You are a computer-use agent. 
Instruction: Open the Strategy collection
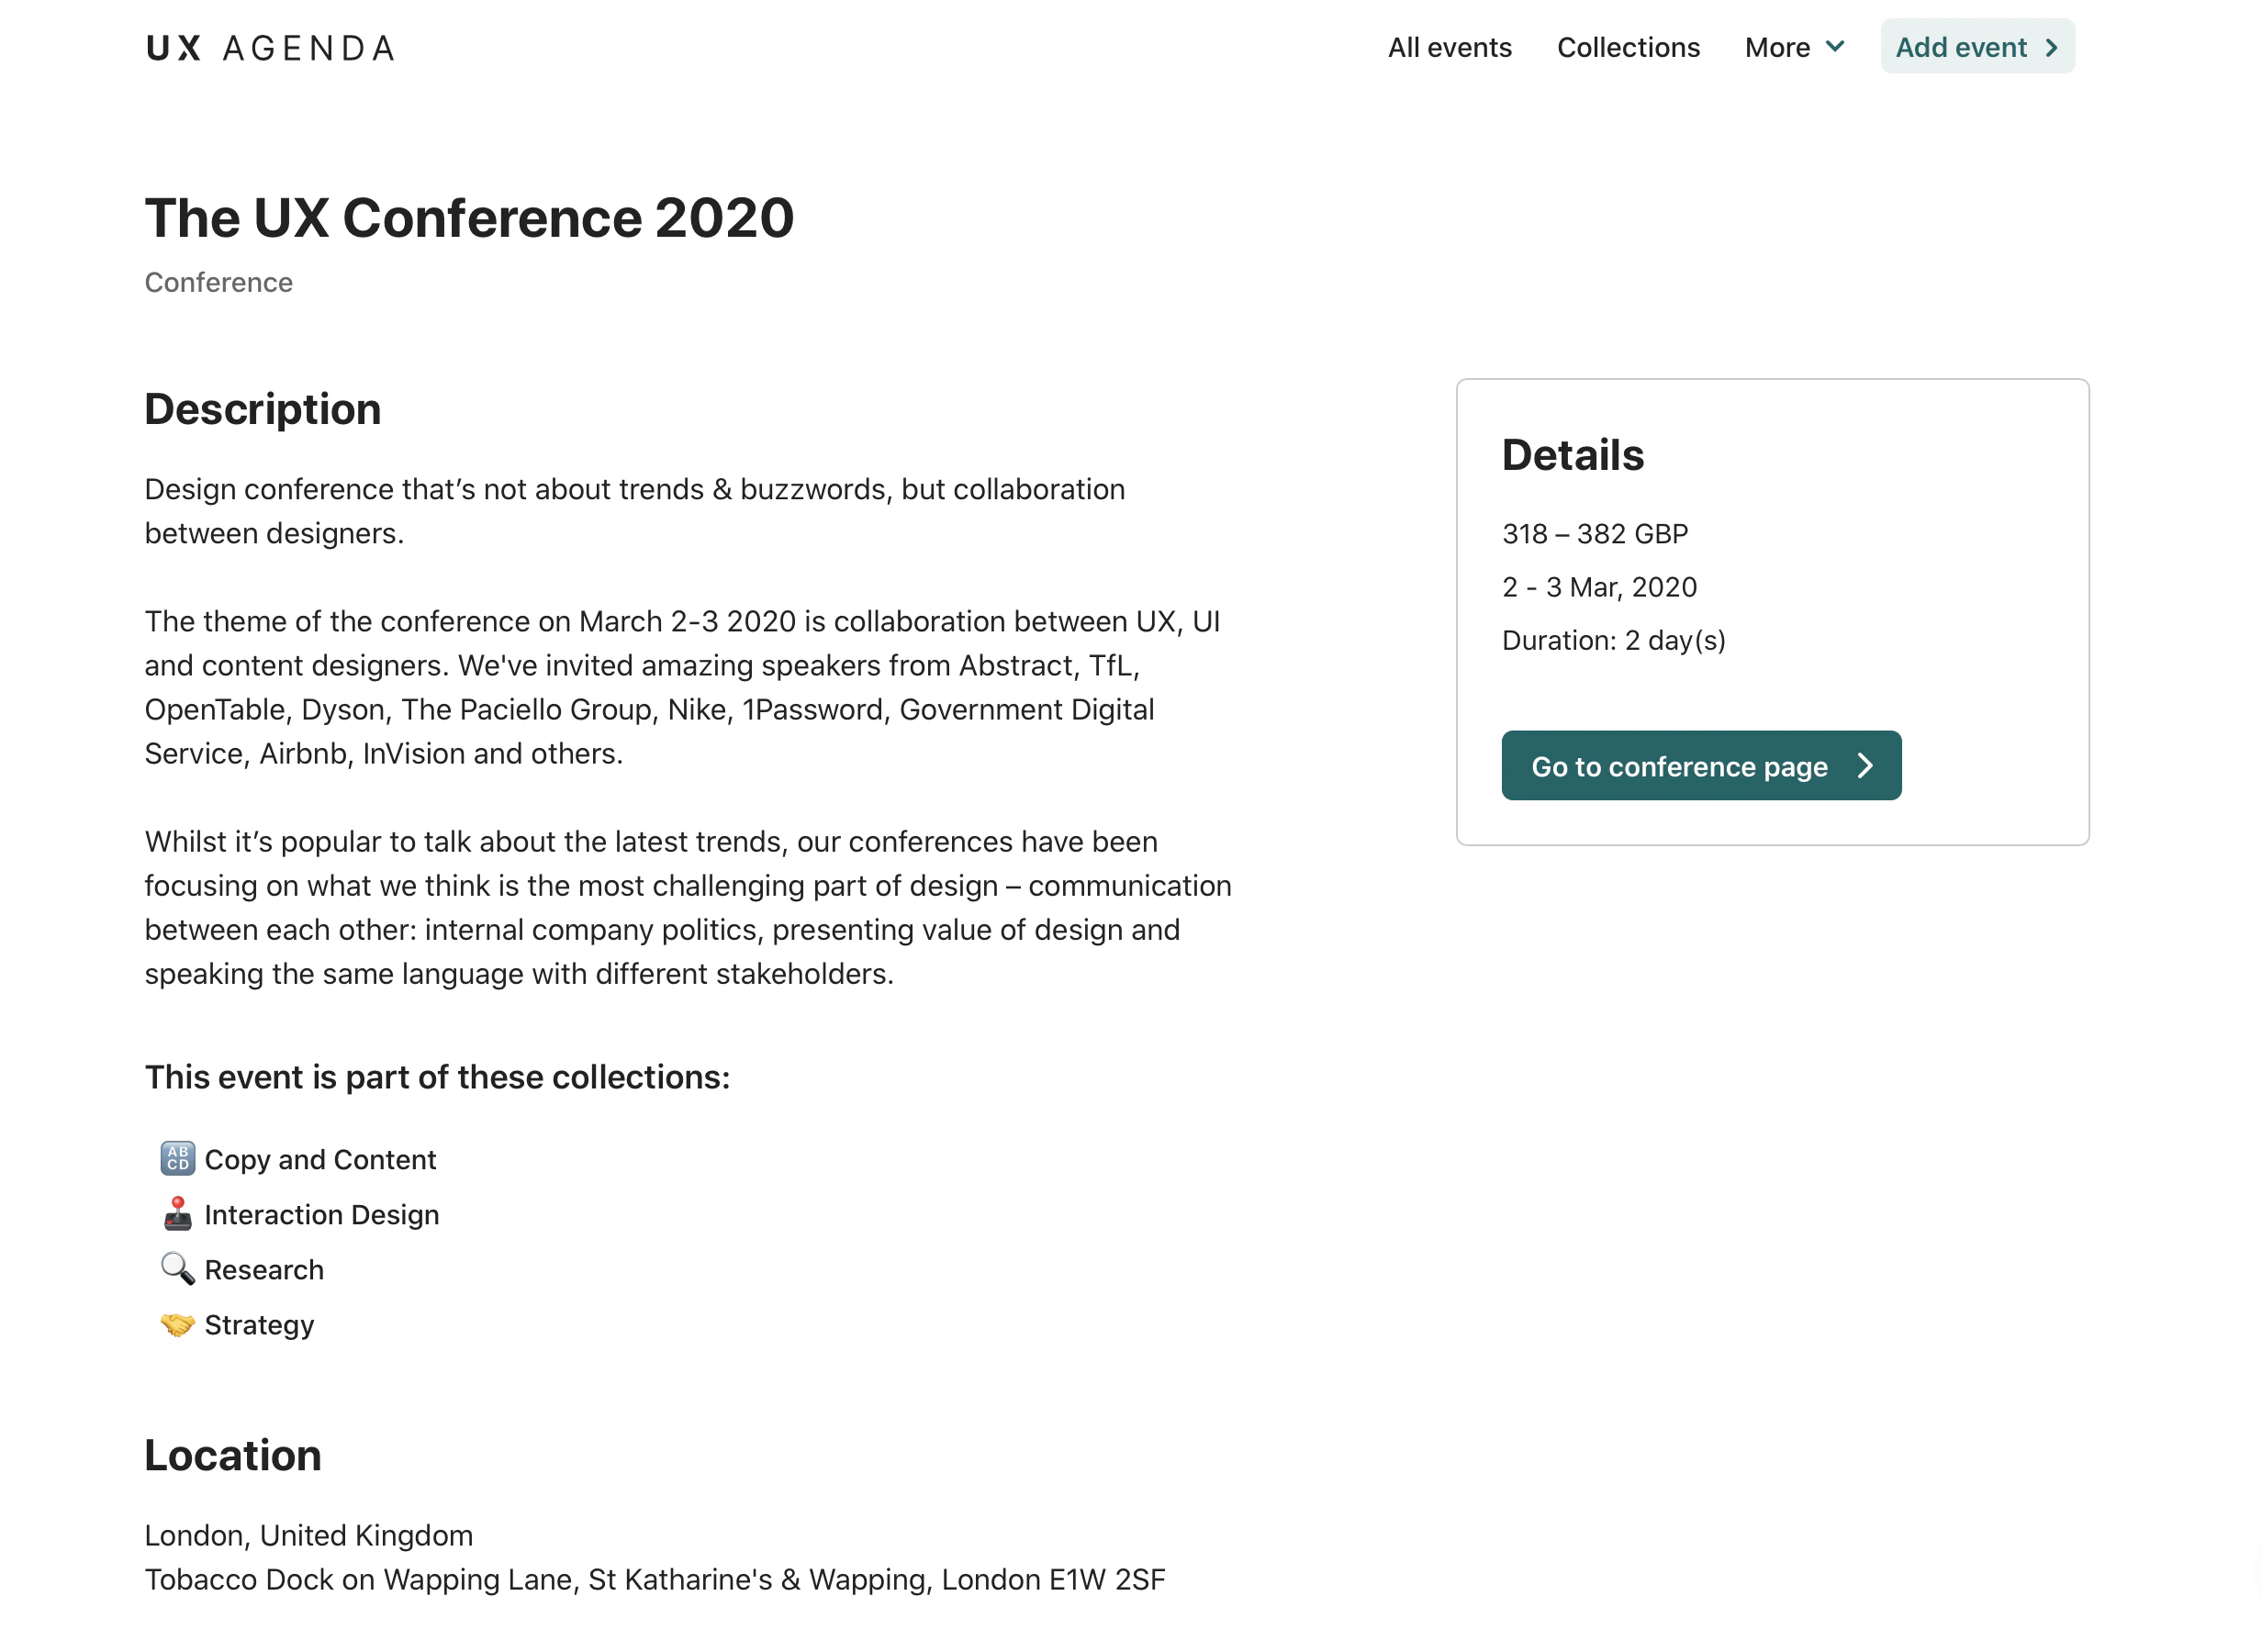(258, 1324)
